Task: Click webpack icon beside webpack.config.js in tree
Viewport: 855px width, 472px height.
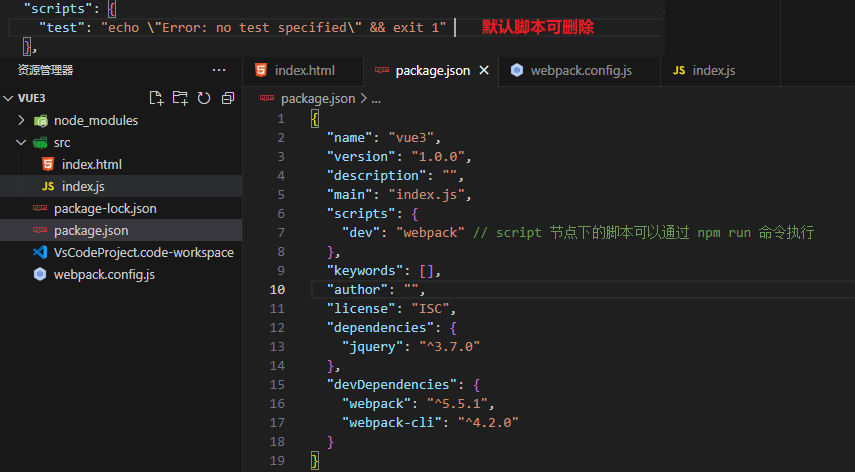Action: coord(40,274)
